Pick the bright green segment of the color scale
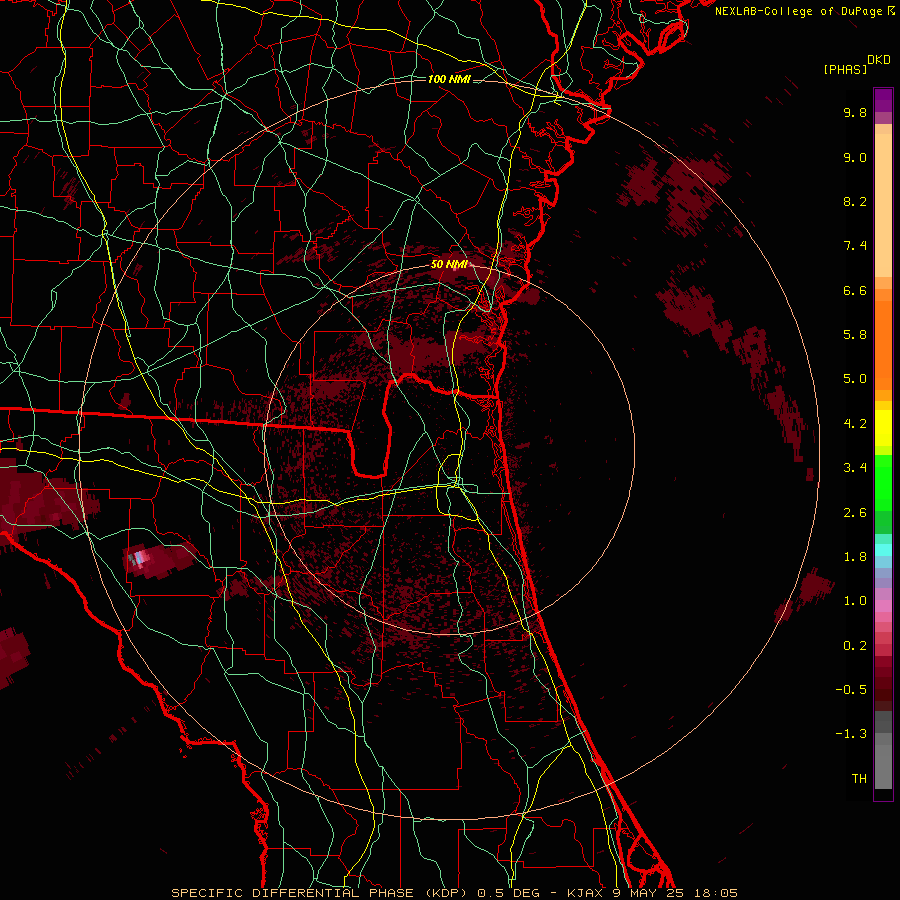The width and height of the screenshot is (900, 900). (x=883, y=483)
